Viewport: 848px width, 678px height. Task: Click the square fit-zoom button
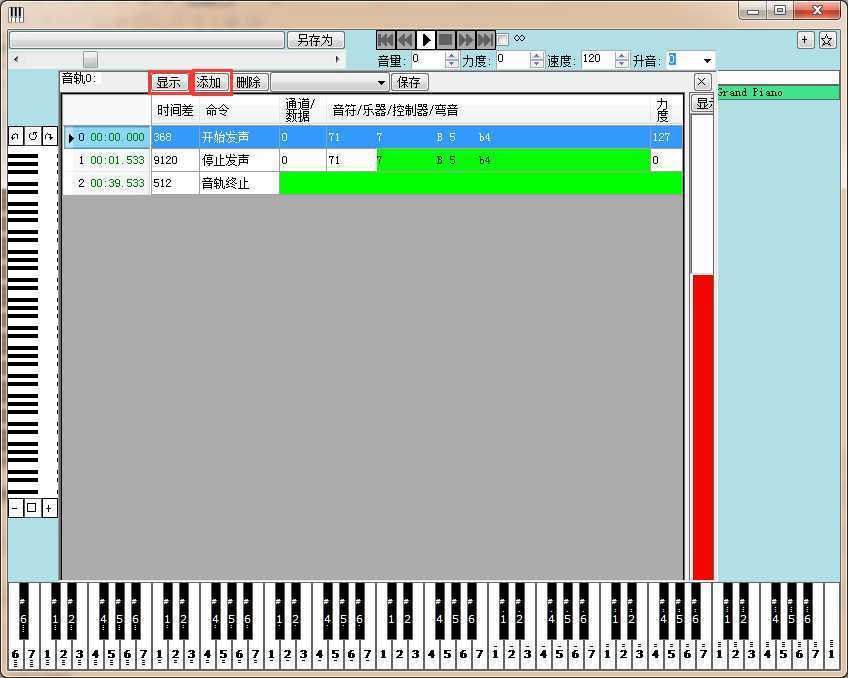(x=32, y=508)
